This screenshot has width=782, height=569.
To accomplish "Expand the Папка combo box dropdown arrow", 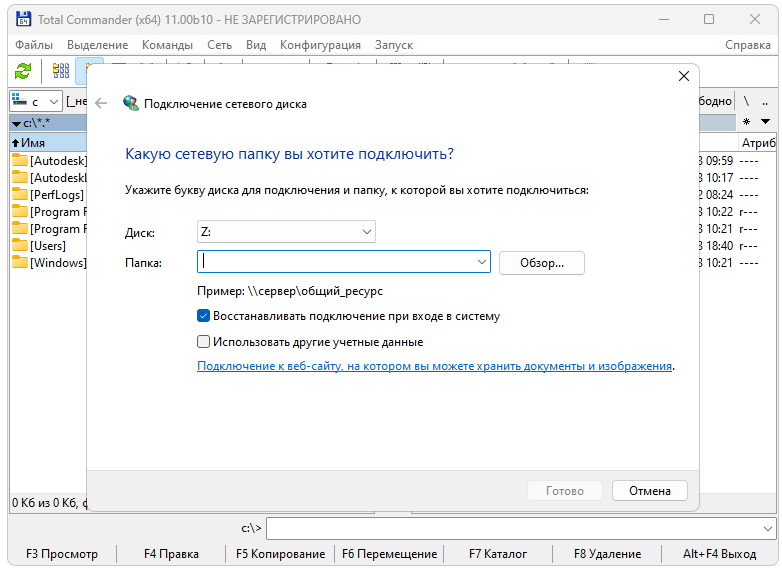I will [x=481, y=262].
